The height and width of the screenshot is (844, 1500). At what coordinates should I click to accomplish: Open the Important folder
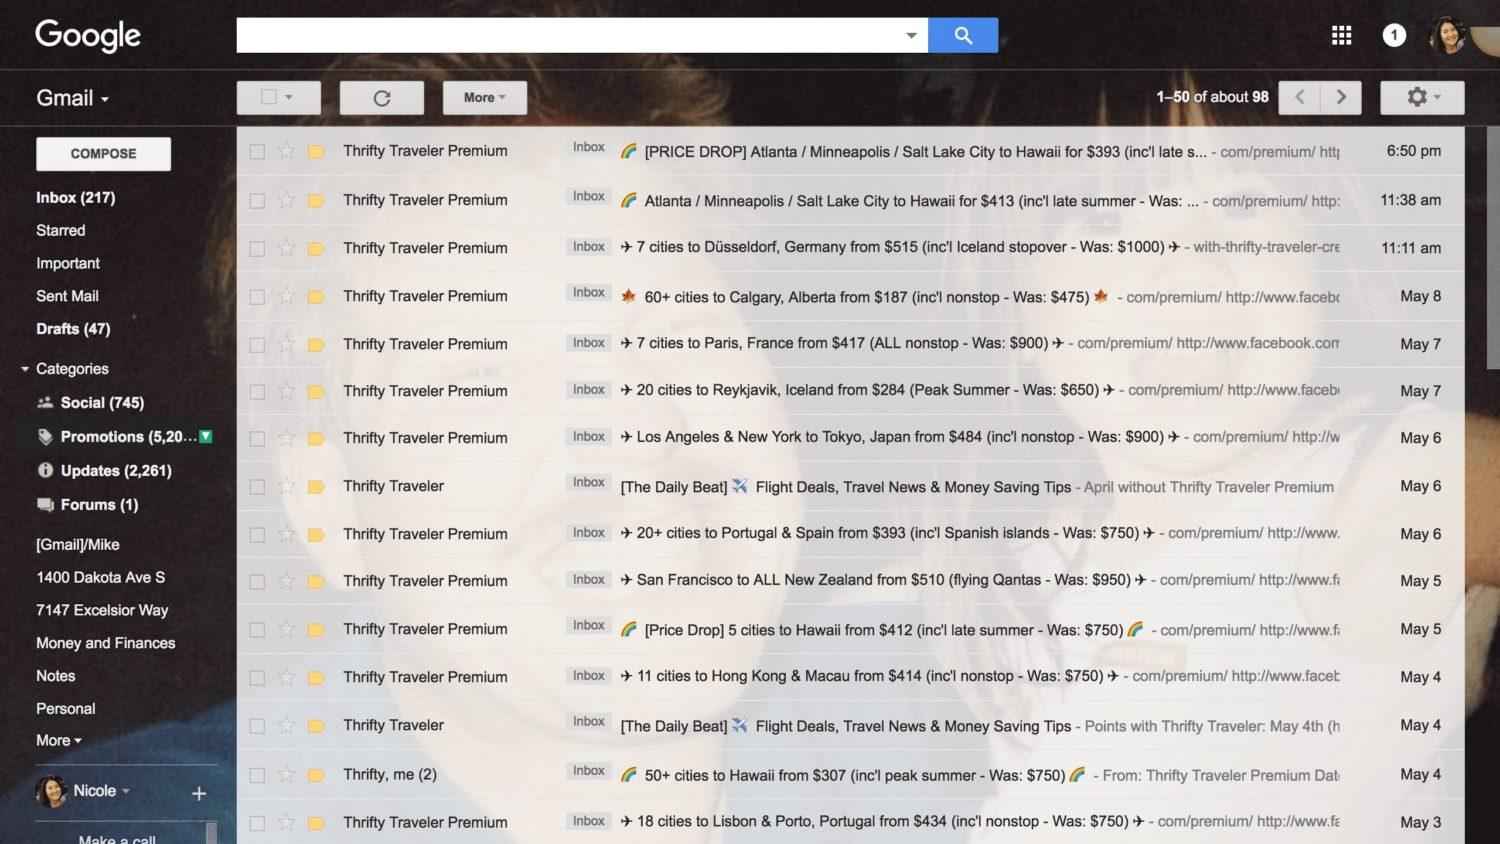click(x=68, y=263)
